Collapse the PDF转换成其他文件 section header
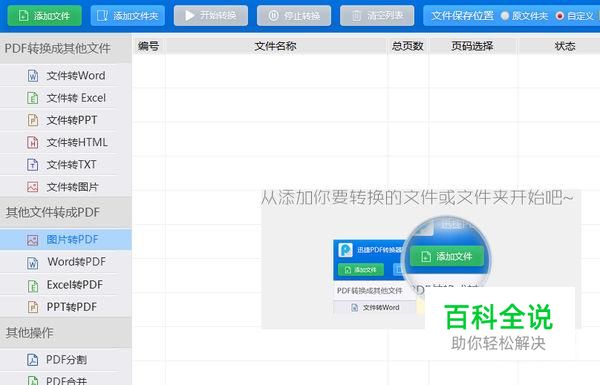The width and height of the screenshot is (600, 385). point(66,49)
